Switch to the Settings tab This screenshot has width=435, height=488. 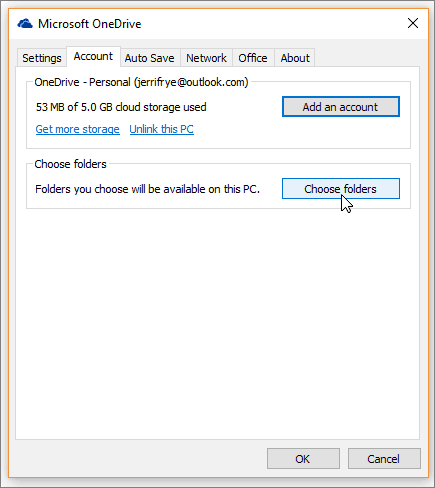click(x=42, y=58)
